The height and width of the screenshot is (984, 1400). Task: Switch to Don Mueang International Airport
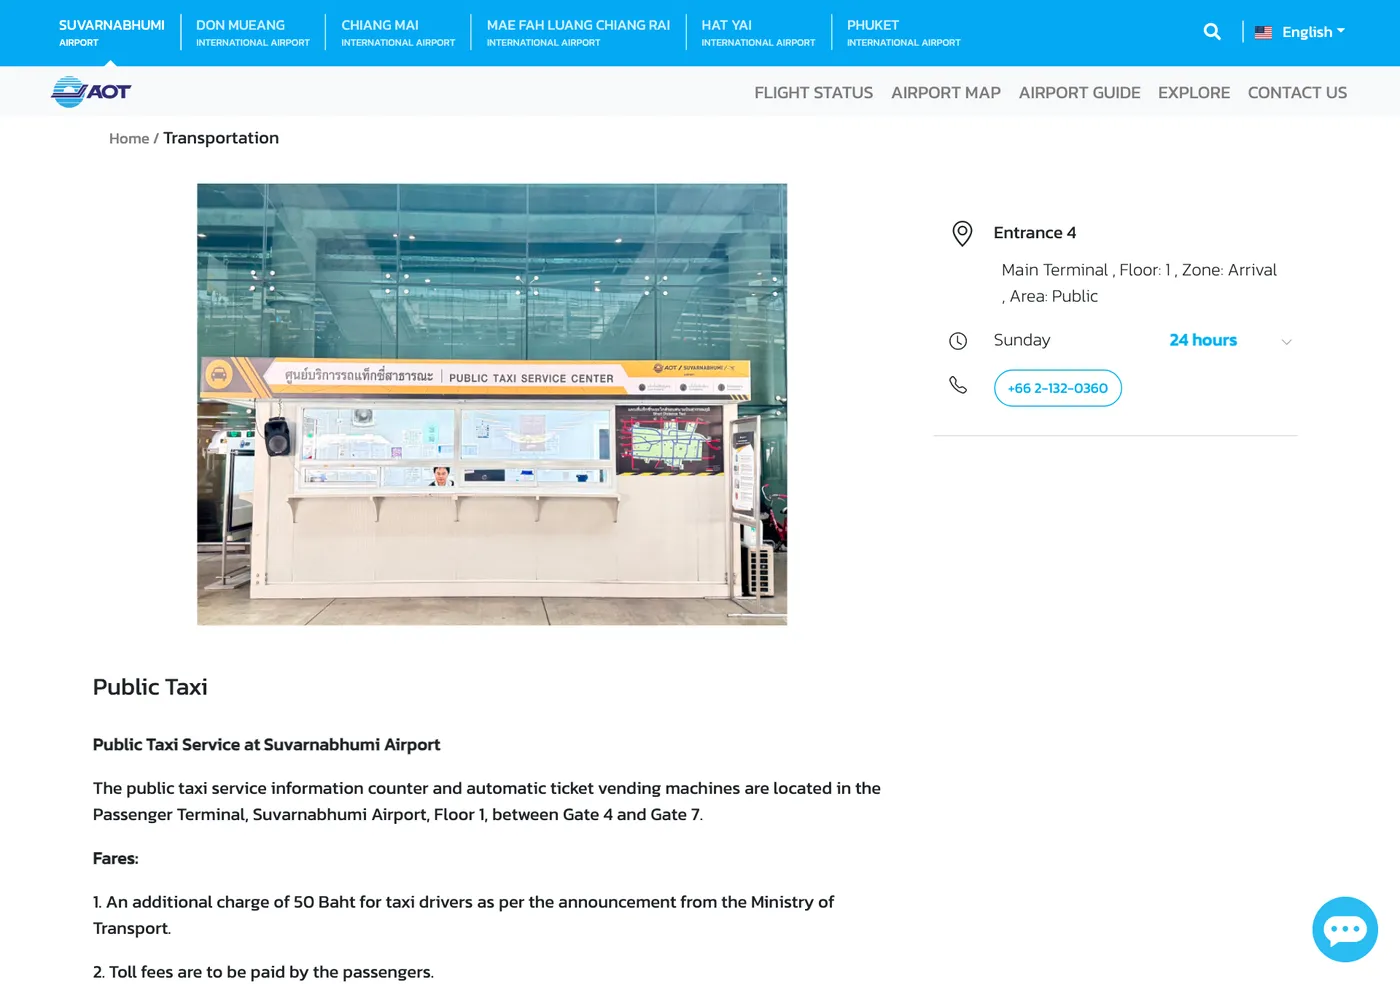pos(253,32)
